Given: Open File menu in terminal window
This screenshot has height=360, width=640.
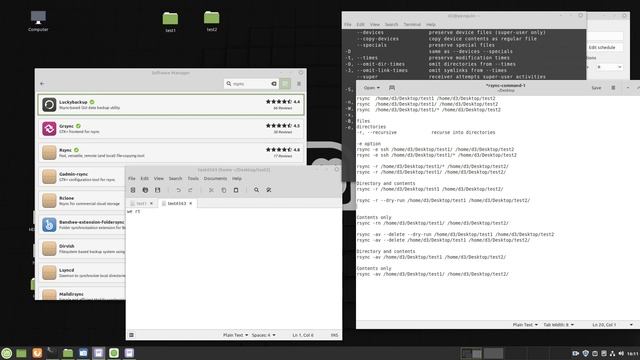Looking at the screenshot, I should tap(348, 24).
